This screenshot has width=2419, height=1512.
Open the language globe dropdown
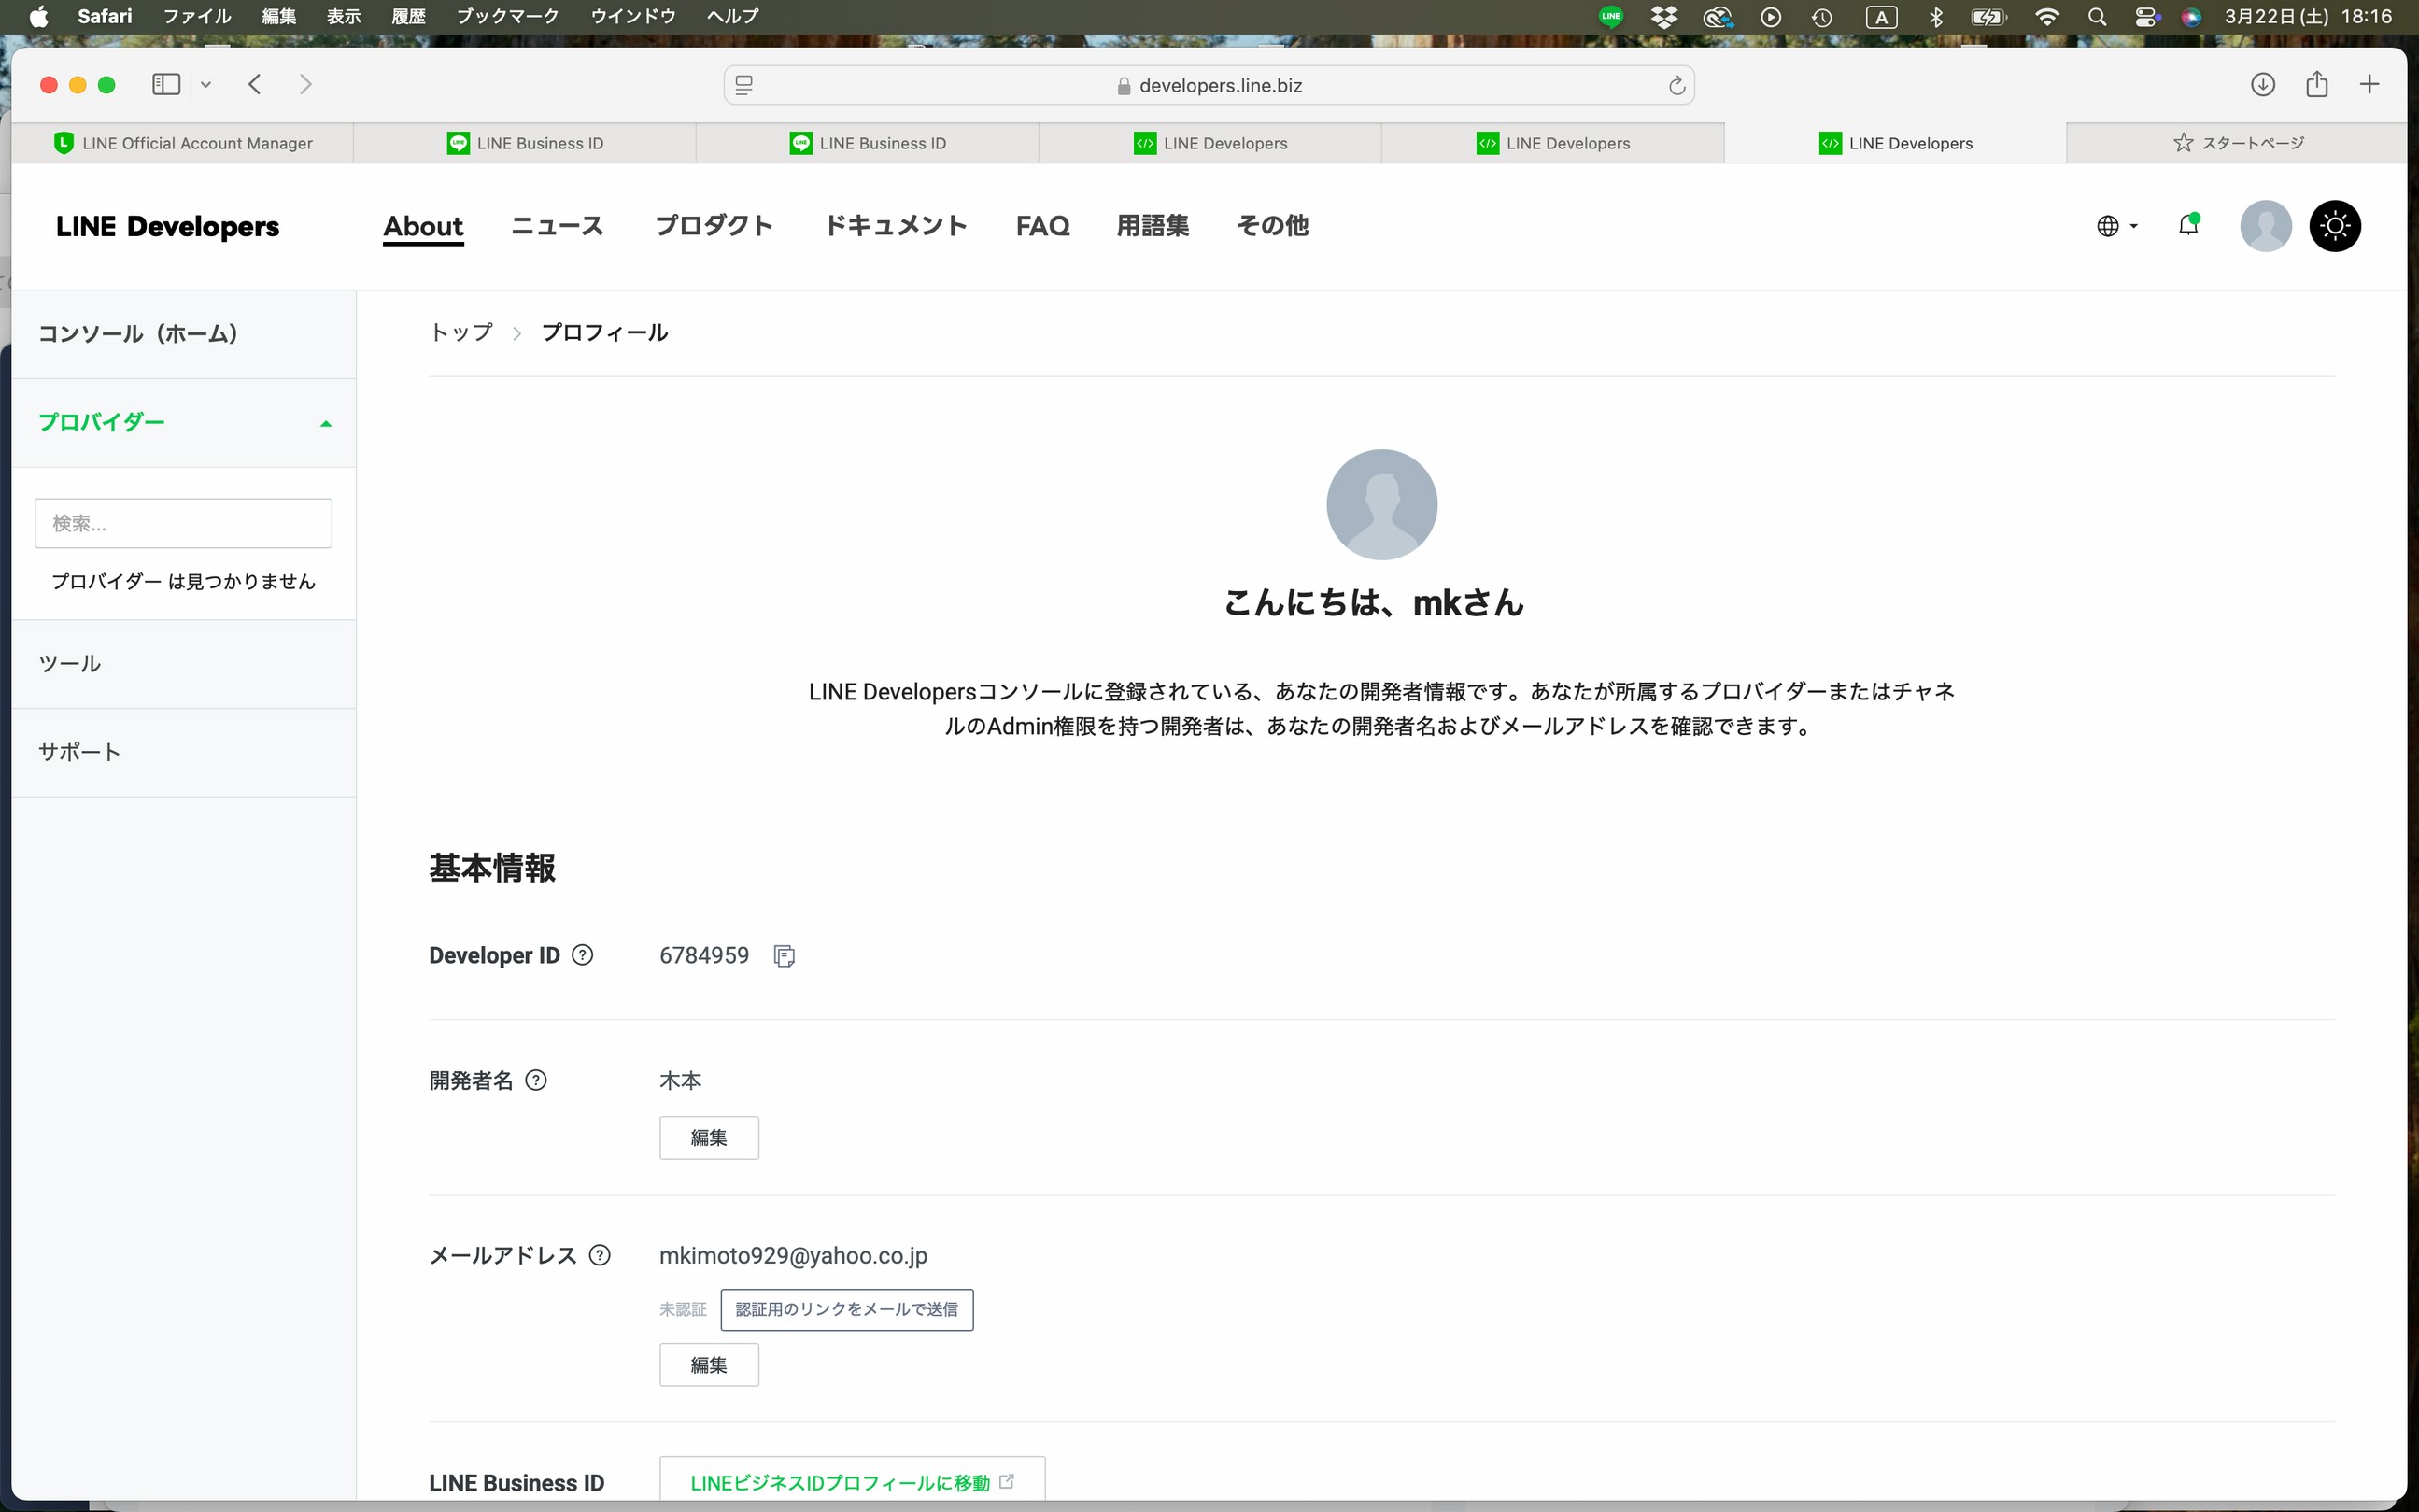2116,226
